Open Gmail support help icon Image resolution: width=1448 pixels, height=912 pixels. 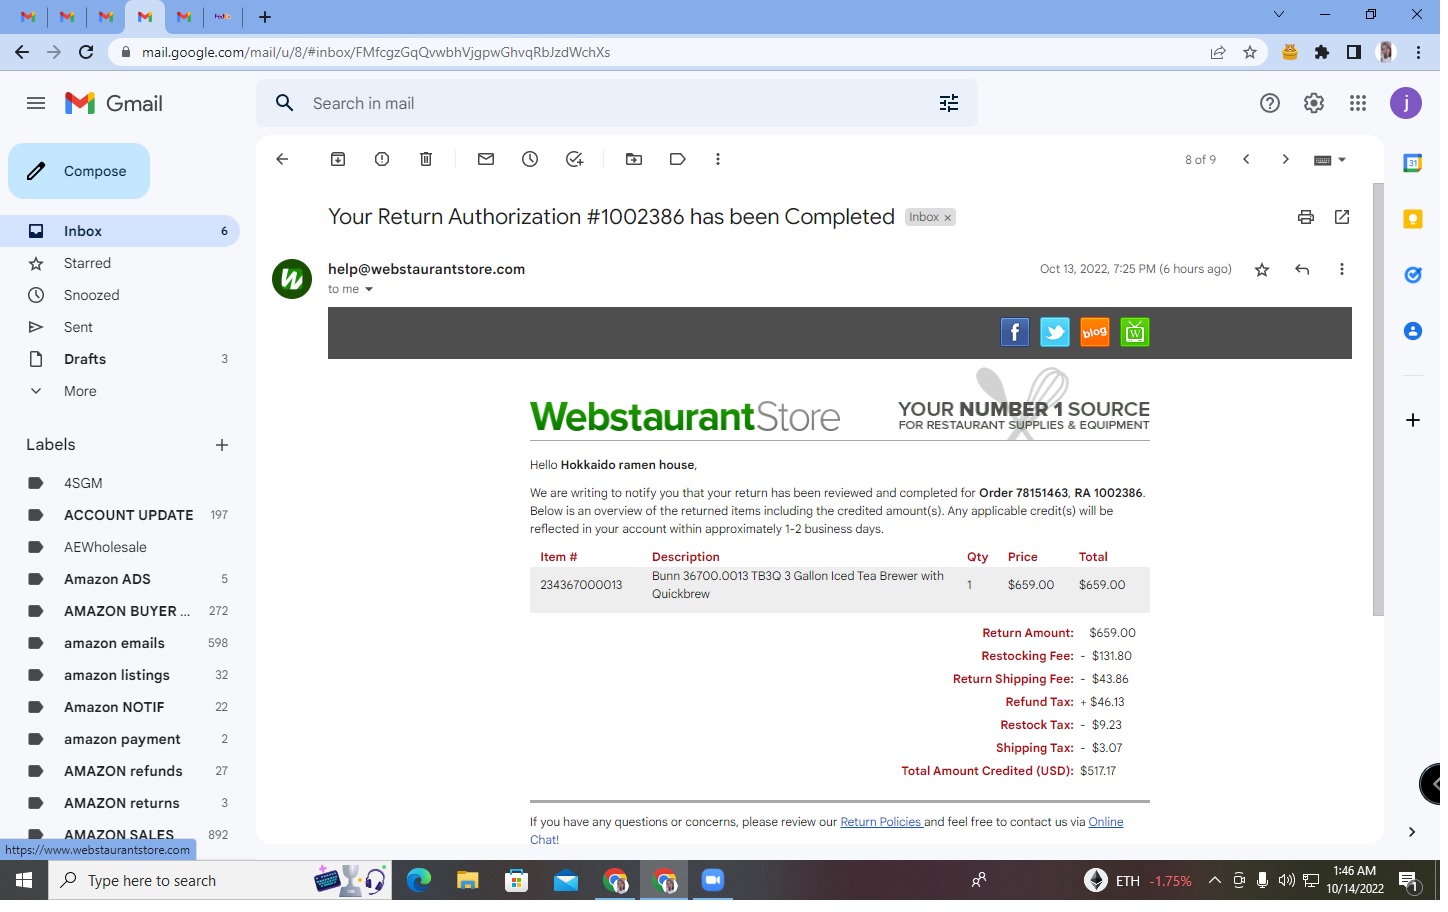(1270, 103)
